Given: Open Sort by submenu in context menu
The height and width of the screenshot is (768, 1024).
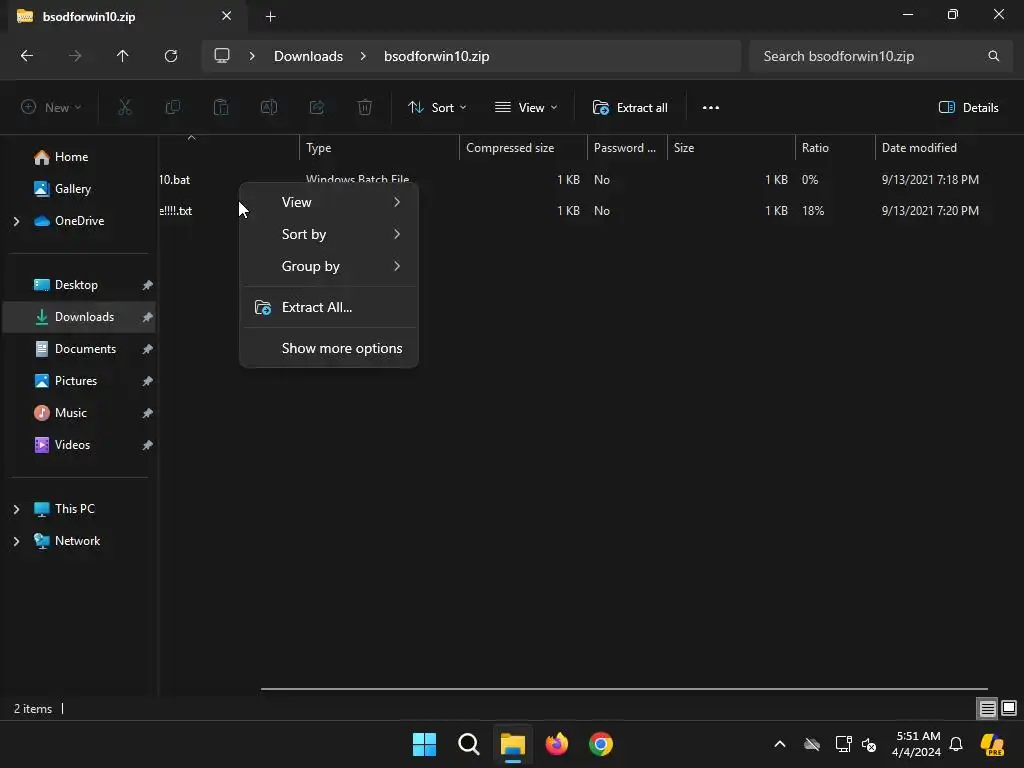Looking at the screenshot, I should pyautogui.click(x=329, y=234).
